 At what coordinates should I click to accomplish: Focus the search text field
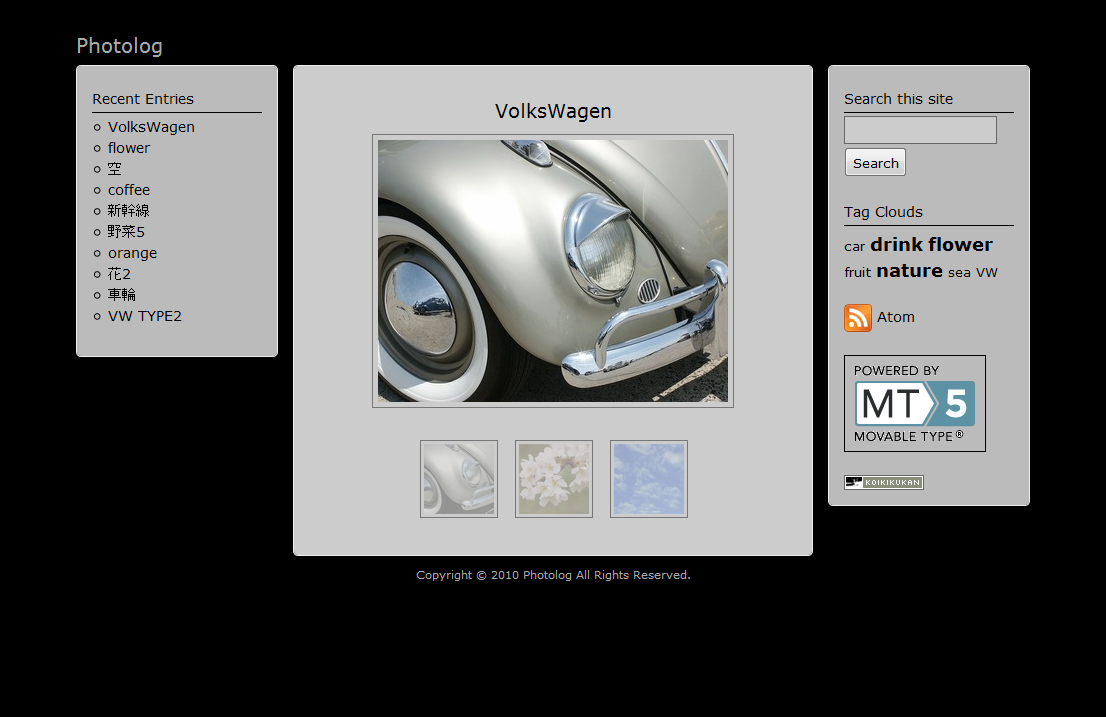click(920, 130)
